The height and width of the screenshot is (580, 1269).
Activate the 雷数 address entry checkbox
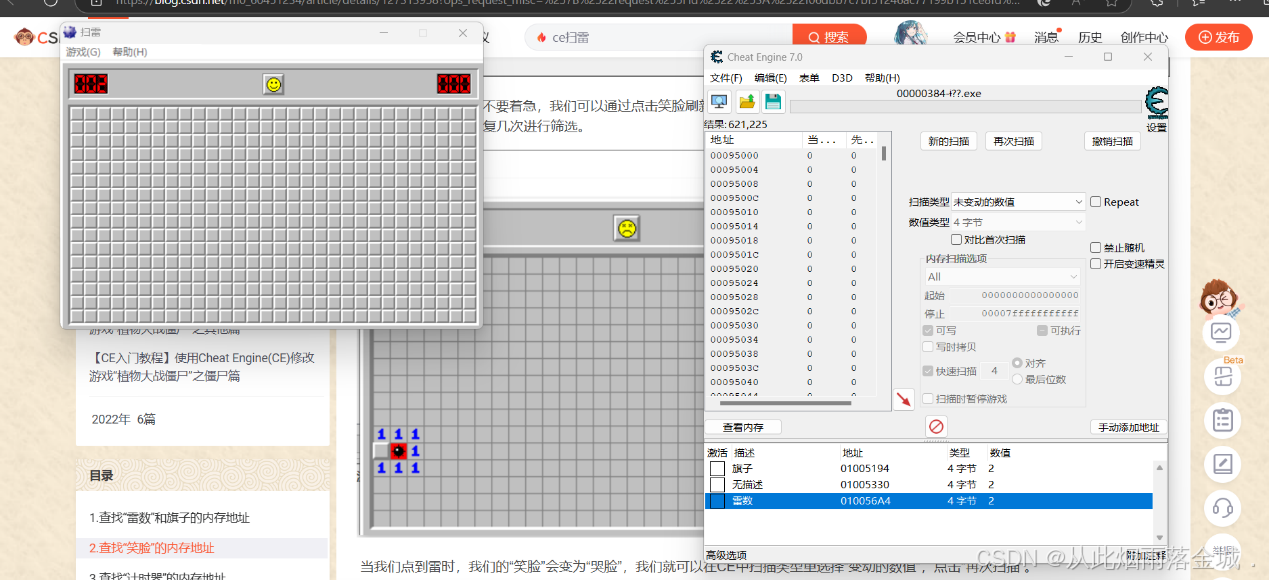pyautogui.click(x=717, y=501)
